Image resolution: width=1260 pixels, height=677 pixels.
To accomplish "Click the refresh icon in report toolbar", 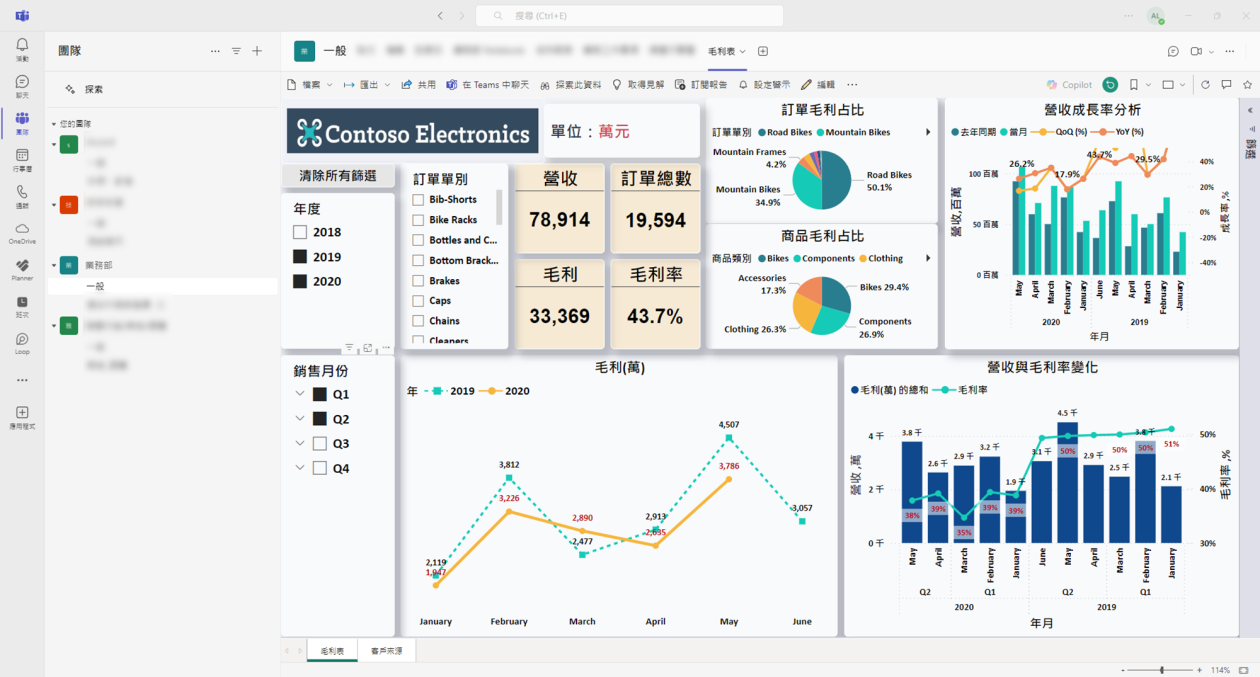I will click(1205, 85).
